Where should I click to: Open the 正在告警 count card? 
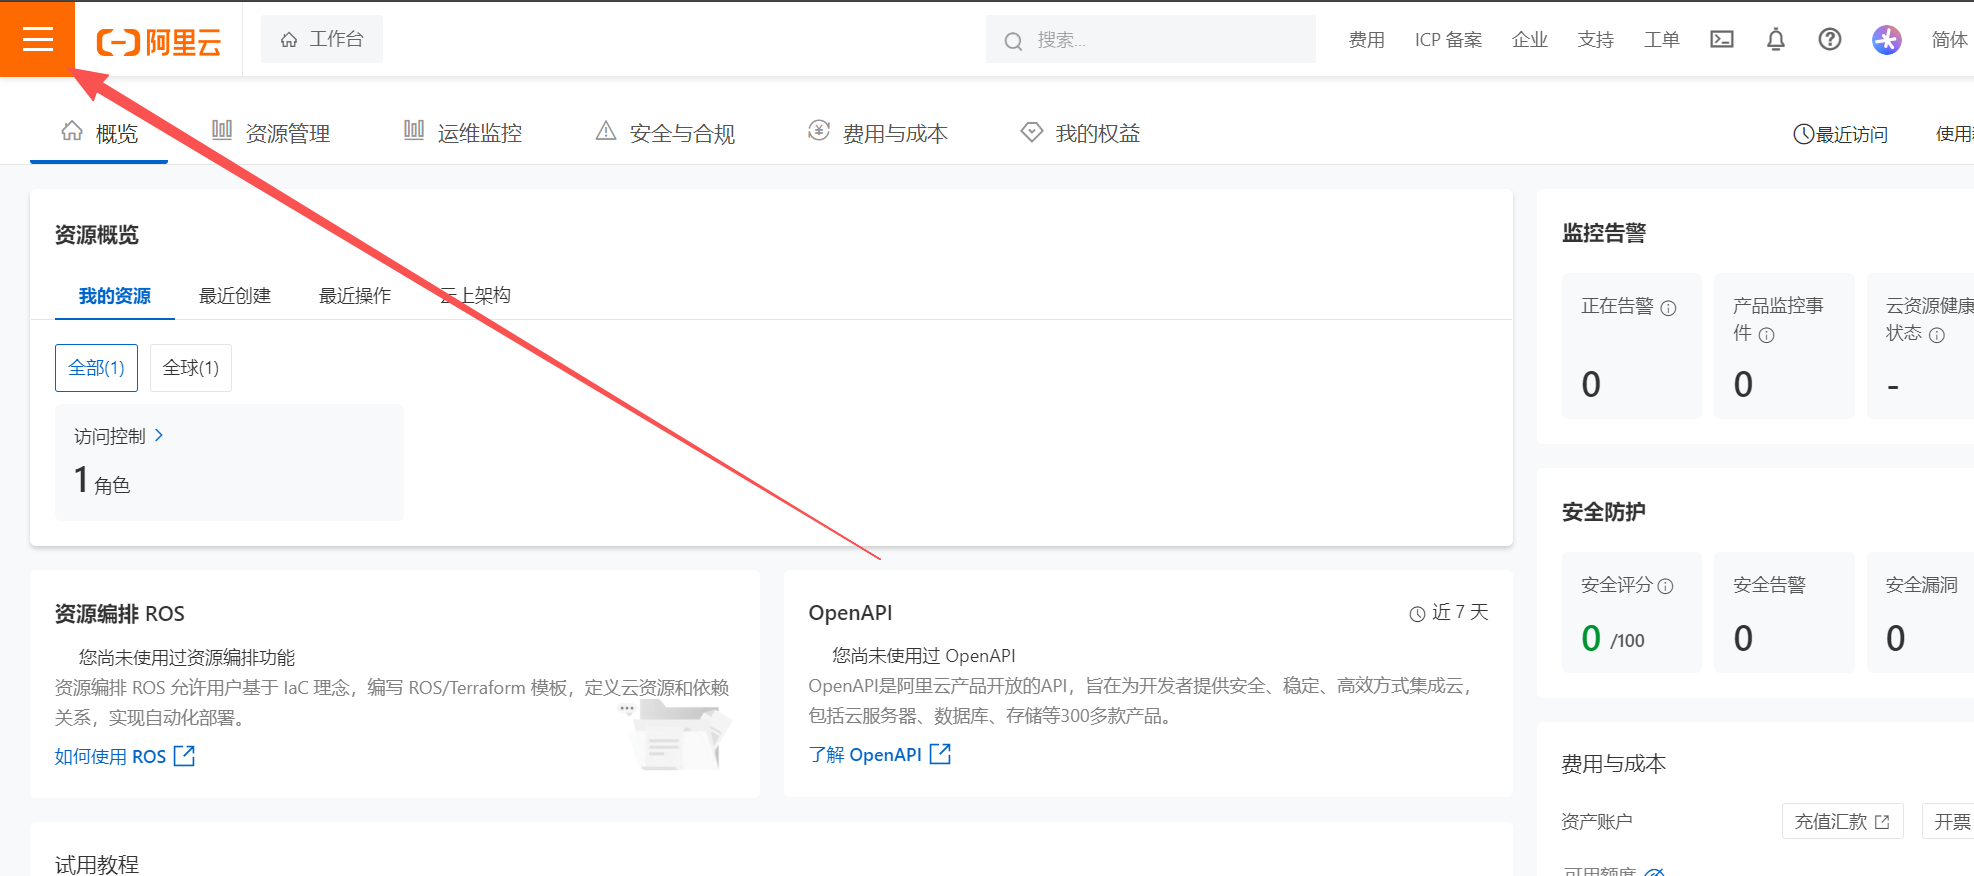point(1632,346)
